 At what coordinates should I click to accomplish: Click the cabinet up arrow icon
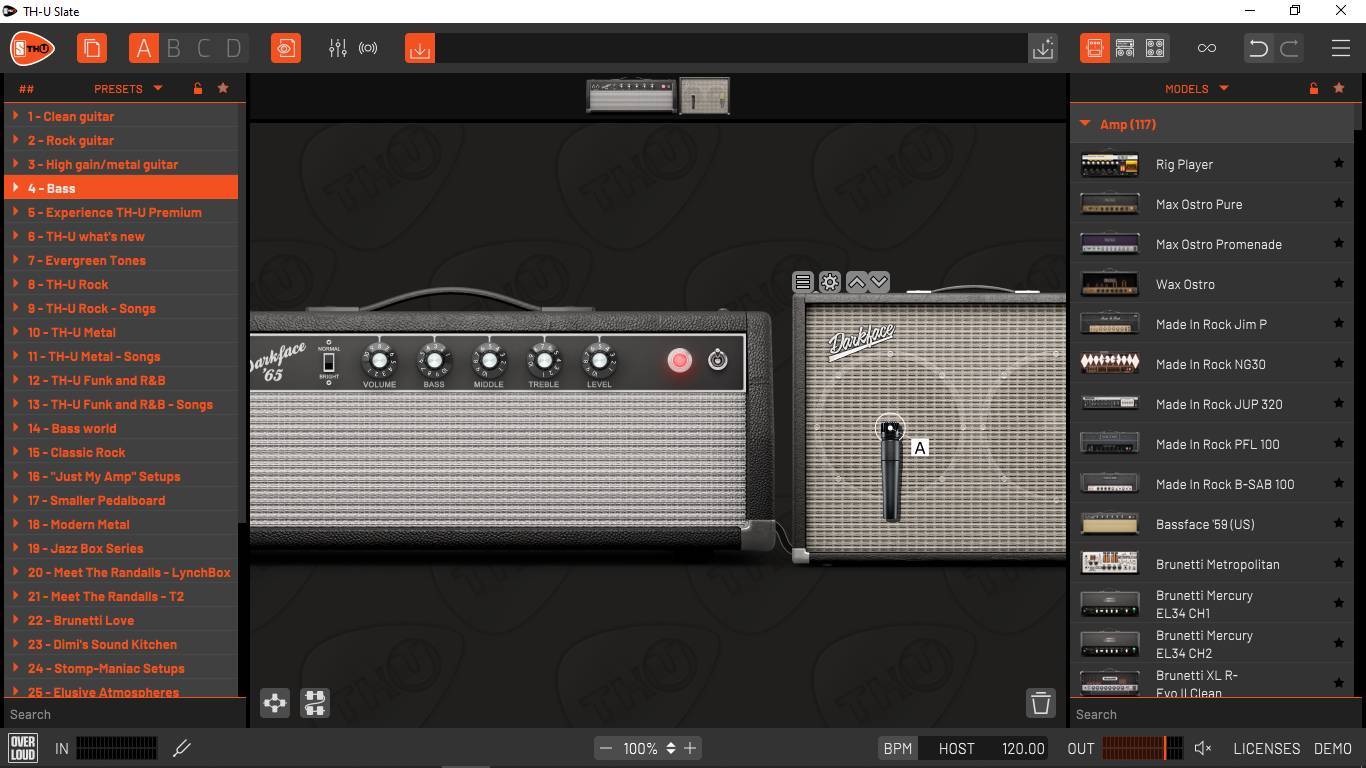(857, 282)
